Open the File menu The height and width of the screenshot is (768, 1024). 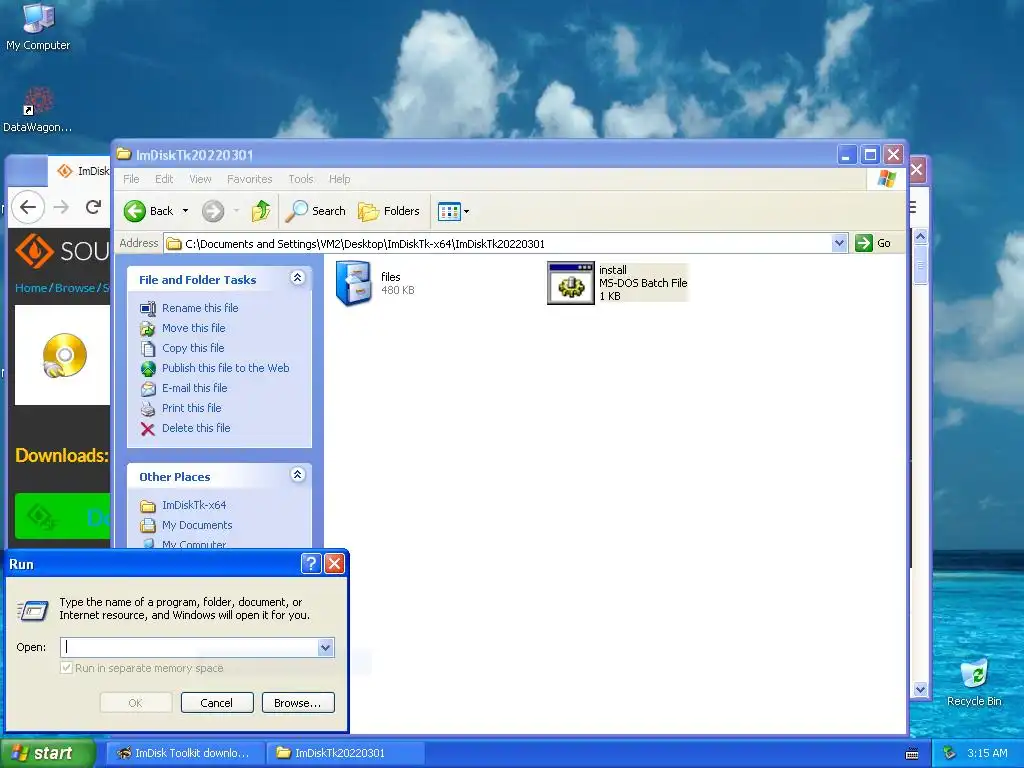pos(131,179)
